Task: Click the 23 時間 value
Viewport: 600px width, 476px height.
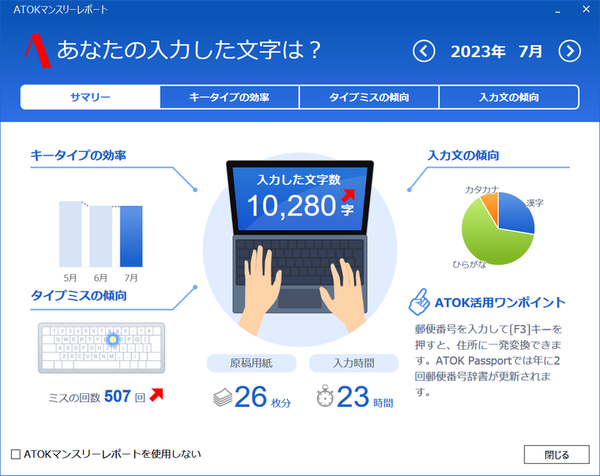Action: coord(365,397)
